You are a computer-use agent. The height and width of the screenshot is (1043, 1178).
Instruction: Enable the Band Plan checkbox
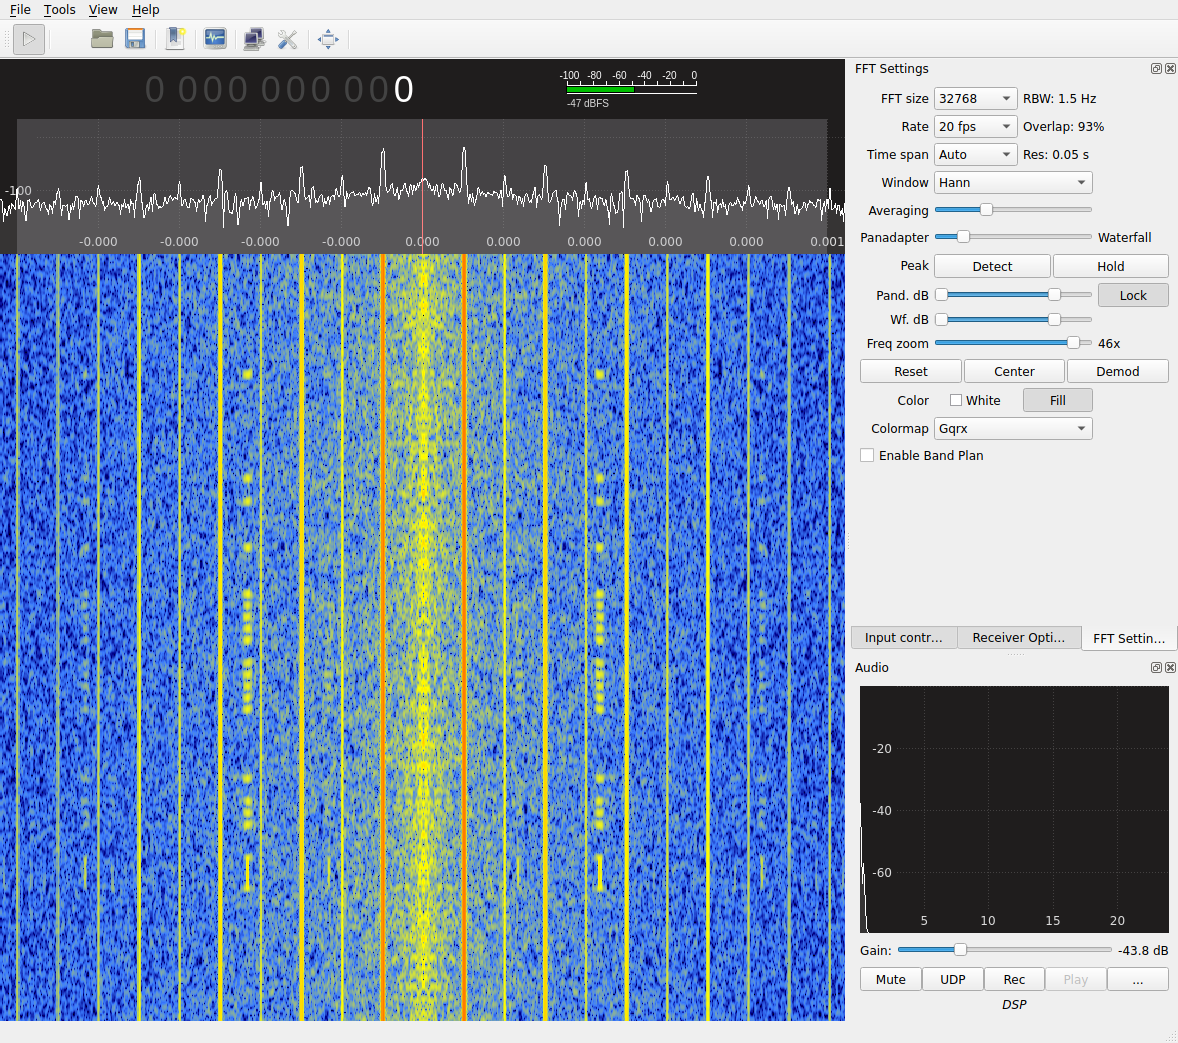point(867,455)
